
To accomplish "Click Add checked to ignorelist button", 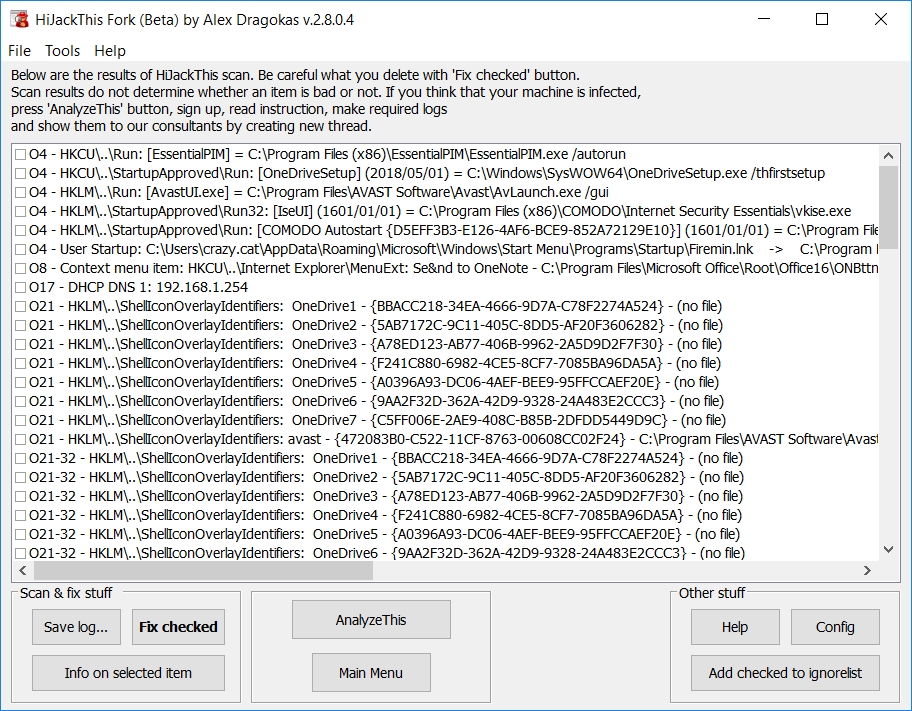I will click(x=785, y=673).
